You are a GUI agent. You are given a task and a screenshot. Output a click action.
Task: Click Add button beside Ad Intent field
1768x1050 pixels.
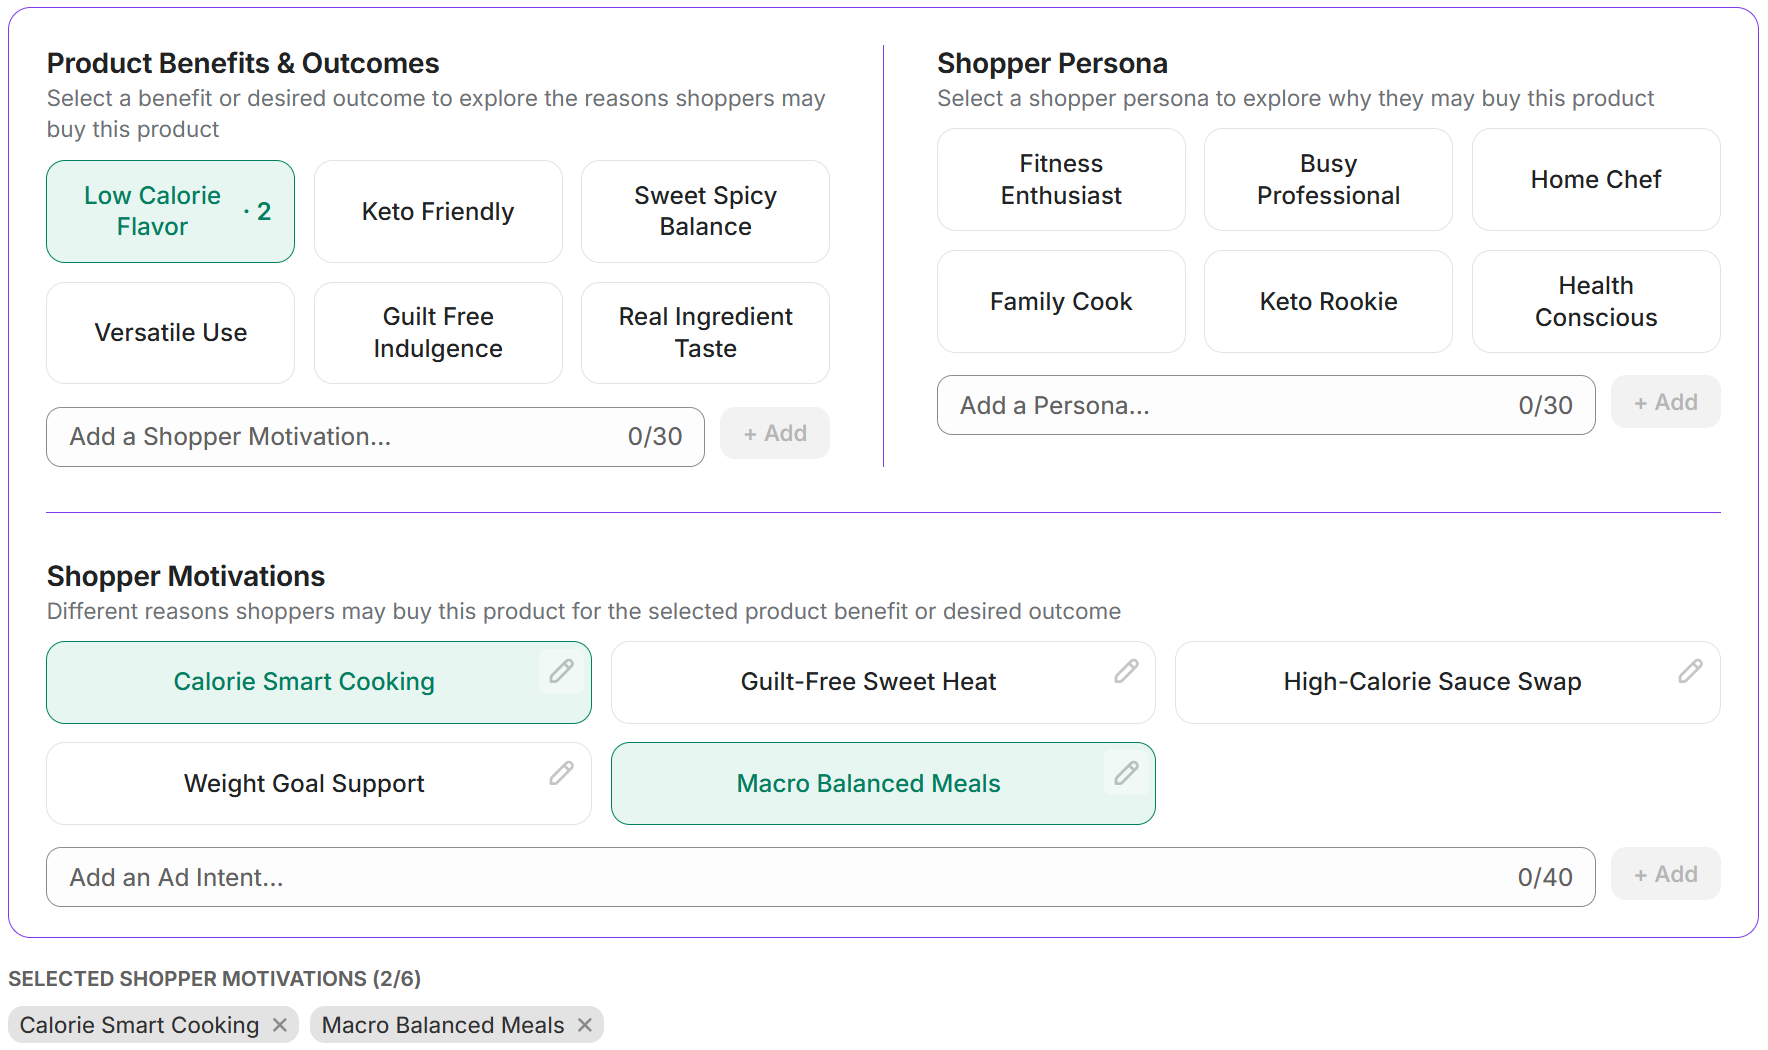1666,874
